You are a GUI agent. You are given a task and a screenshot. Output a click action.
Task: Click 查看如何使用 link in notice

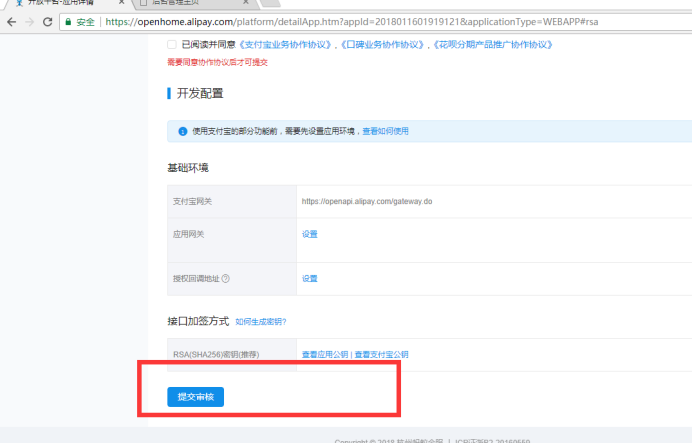click(385, 131)
